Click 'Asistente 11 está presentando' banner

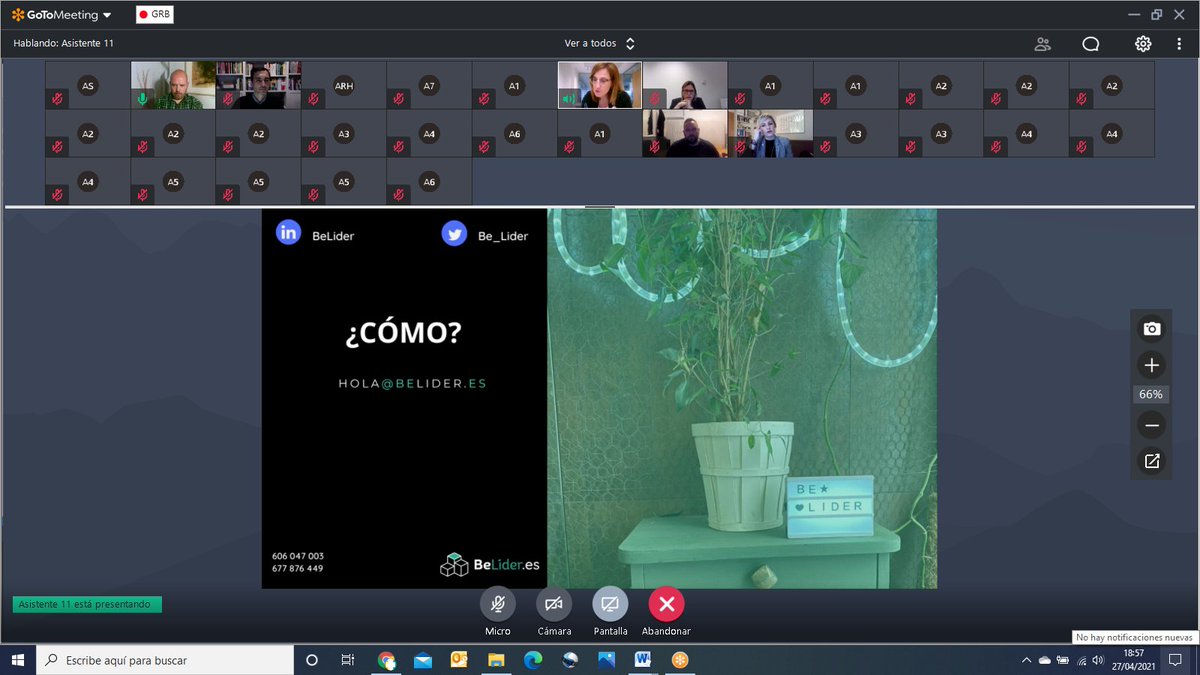87,604
